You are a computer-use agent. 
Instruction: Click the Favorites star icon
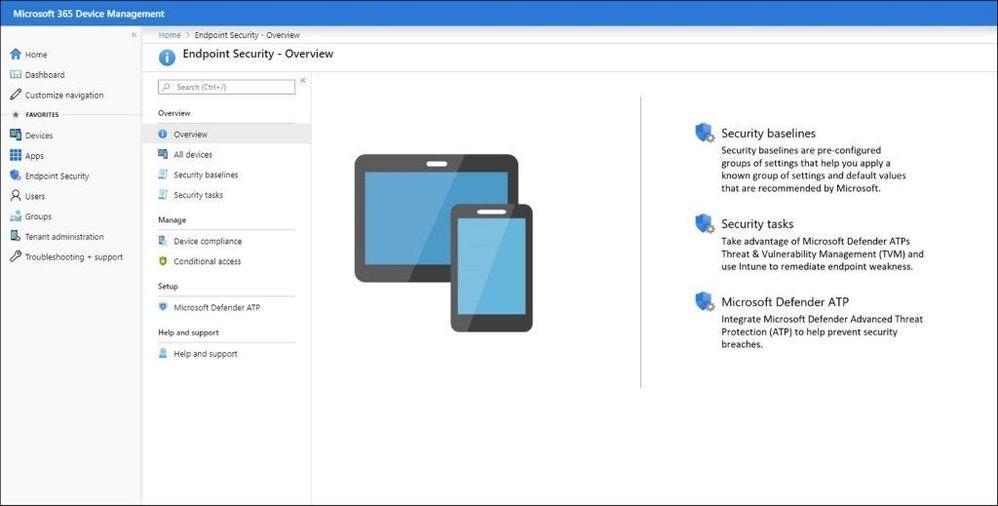coord(16,115)
